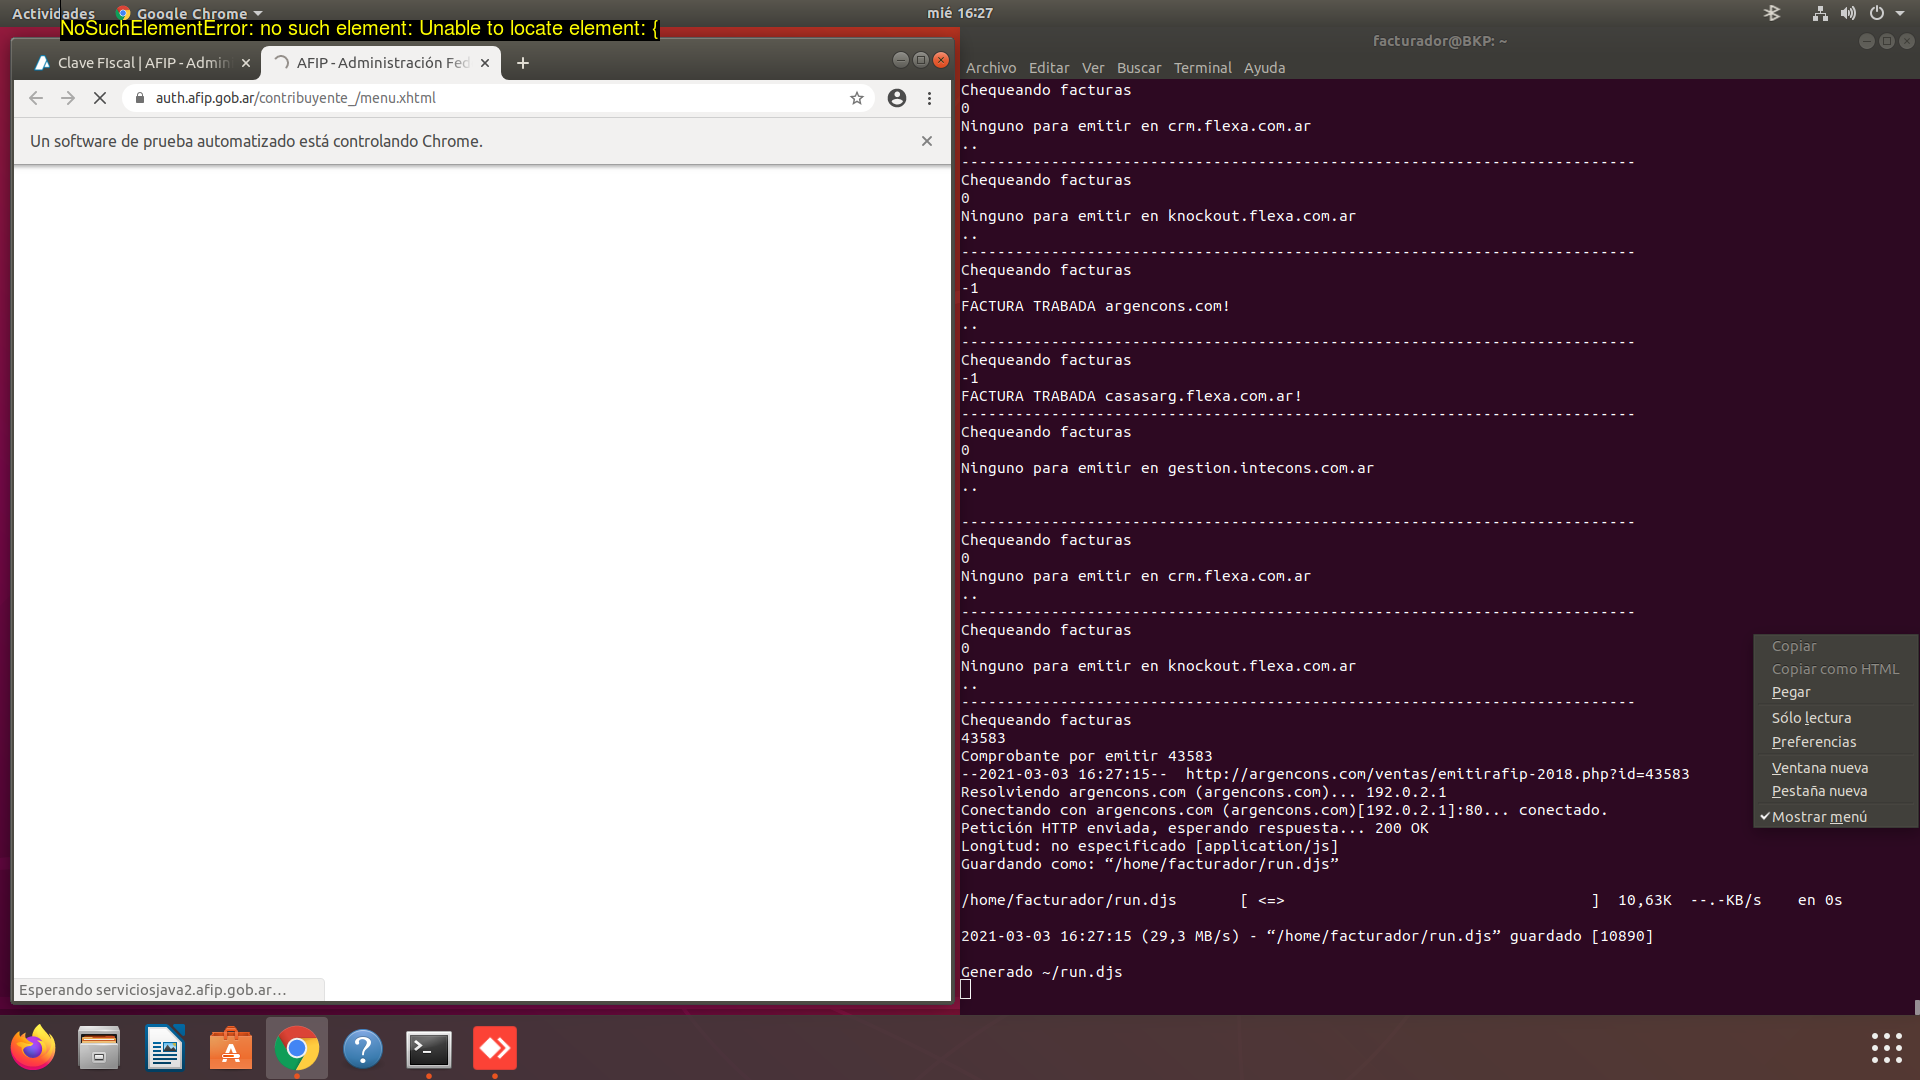Select Pestaña nueva in the context menu

pyautogui.click(x=1835, y=791)
